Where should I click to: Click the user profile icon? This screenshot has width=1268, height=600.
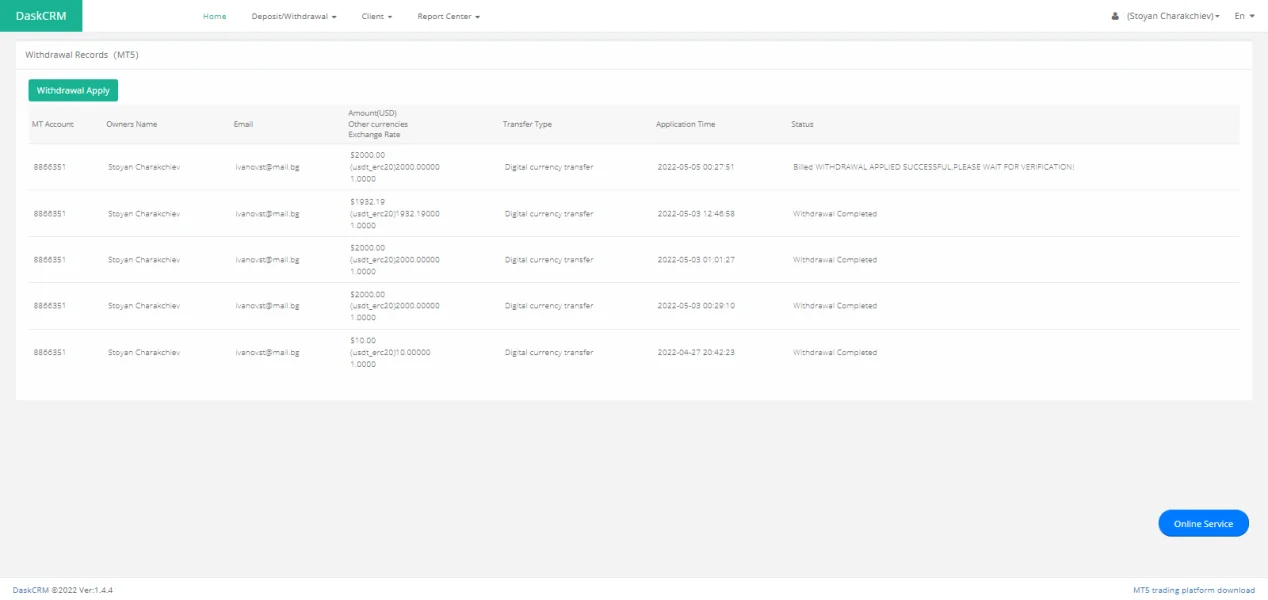click(x=1115, y=17)
